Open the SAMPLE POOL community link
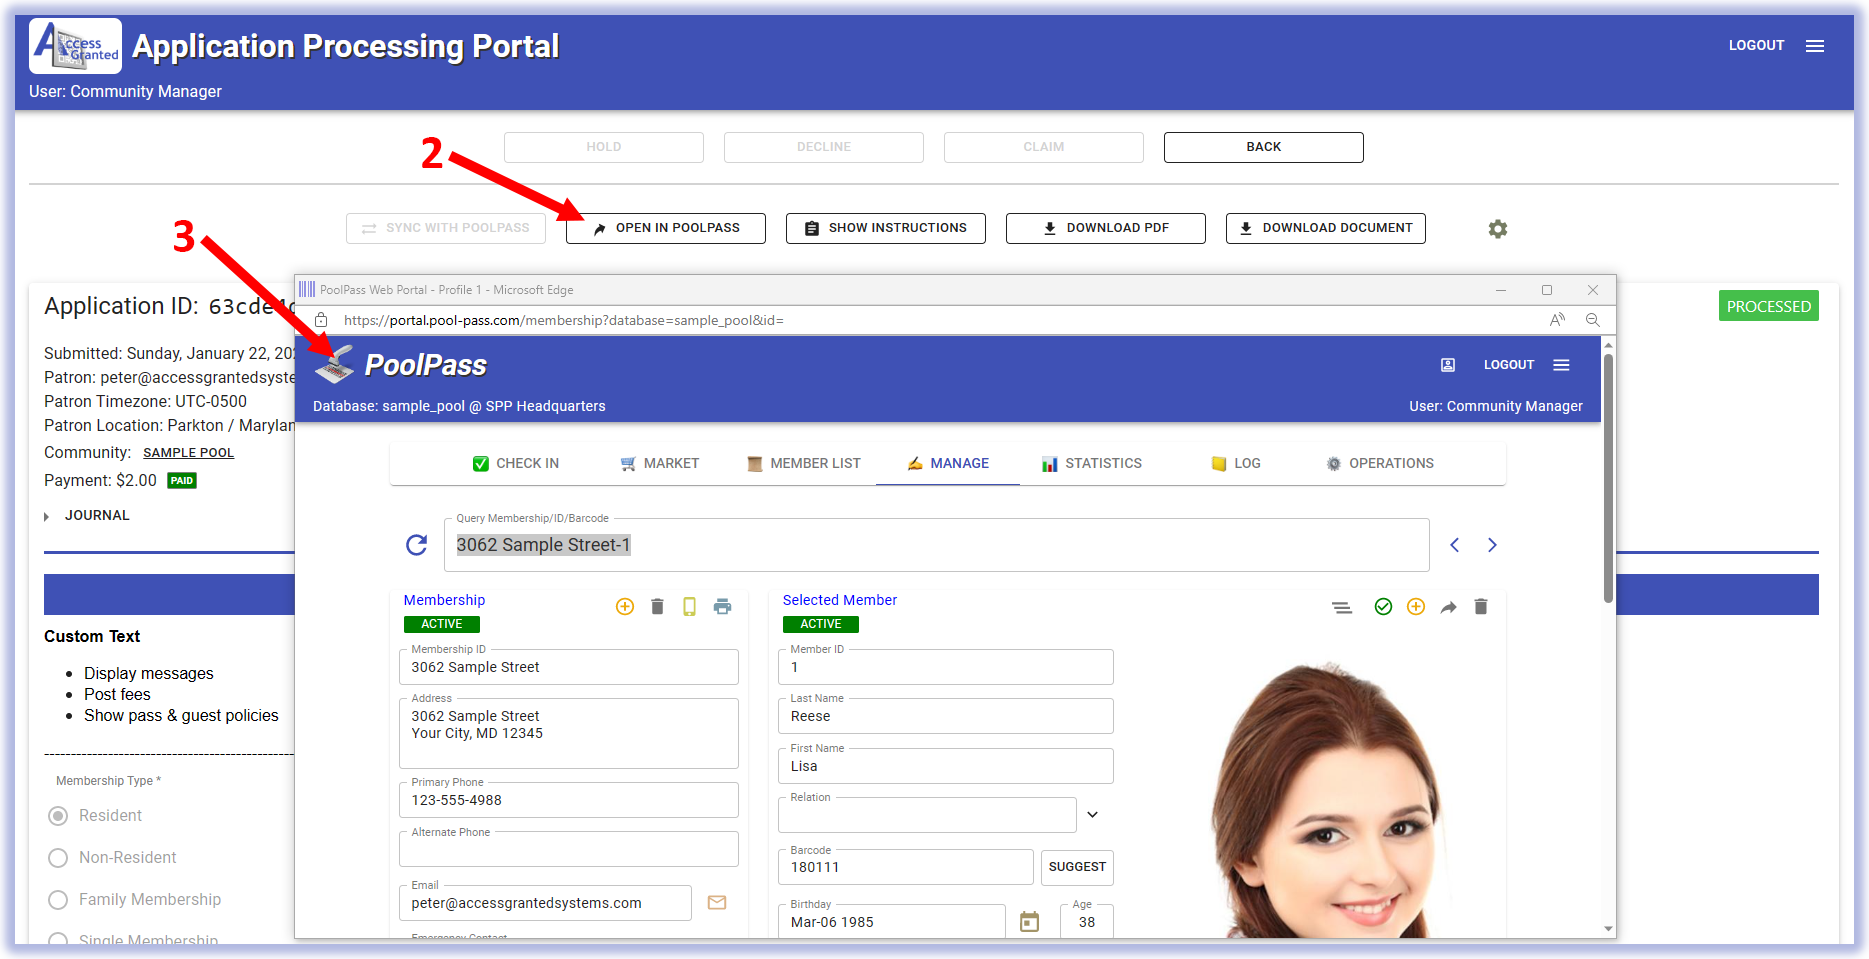The height and width of the screenshot is (959, 1869). pyautogui.click(x=188, y=453)
